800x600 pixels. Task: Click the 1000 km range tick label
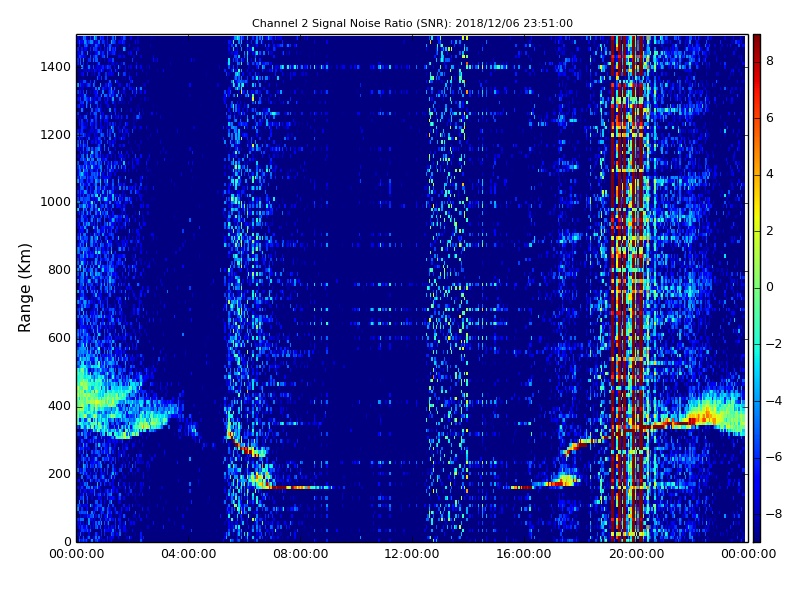point(54,202)
